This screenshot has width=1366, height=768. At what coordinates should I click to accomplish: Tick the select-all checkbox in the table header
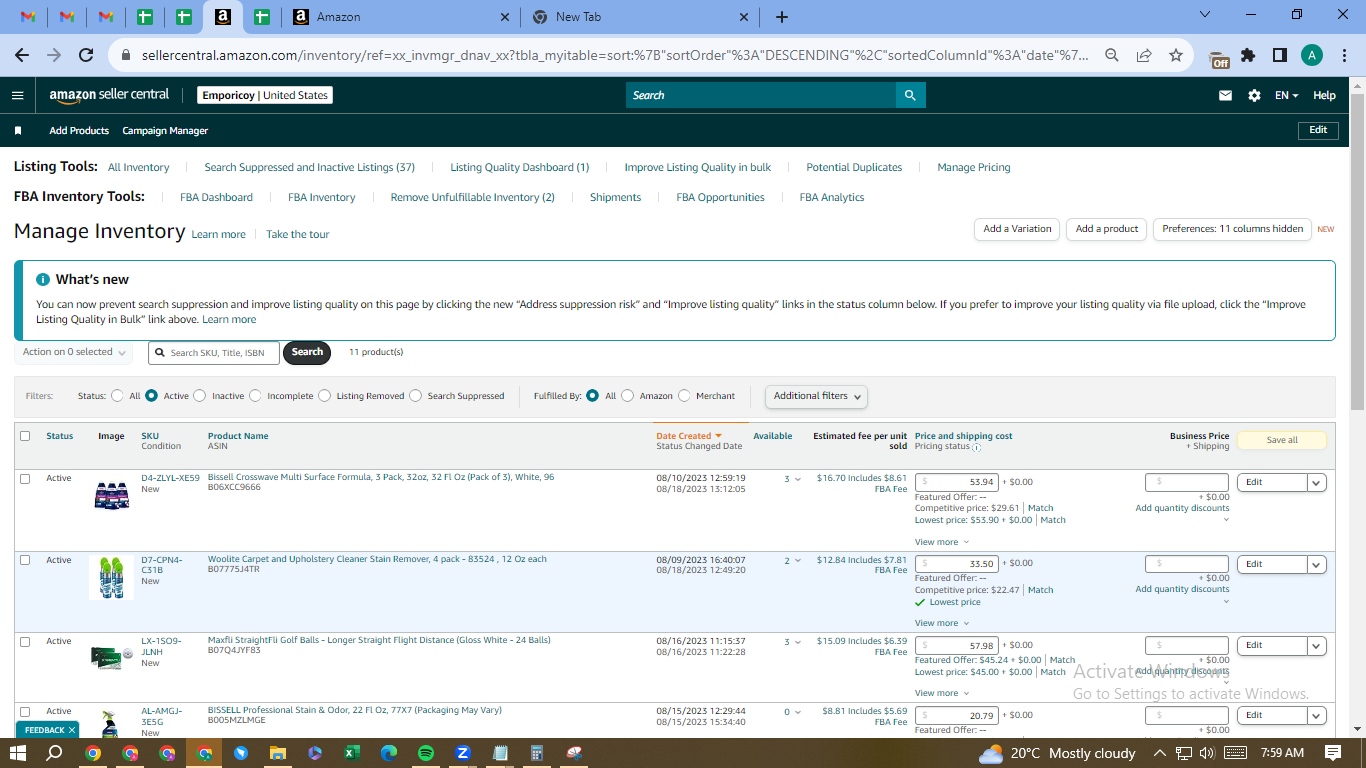[x=25, y=436]
